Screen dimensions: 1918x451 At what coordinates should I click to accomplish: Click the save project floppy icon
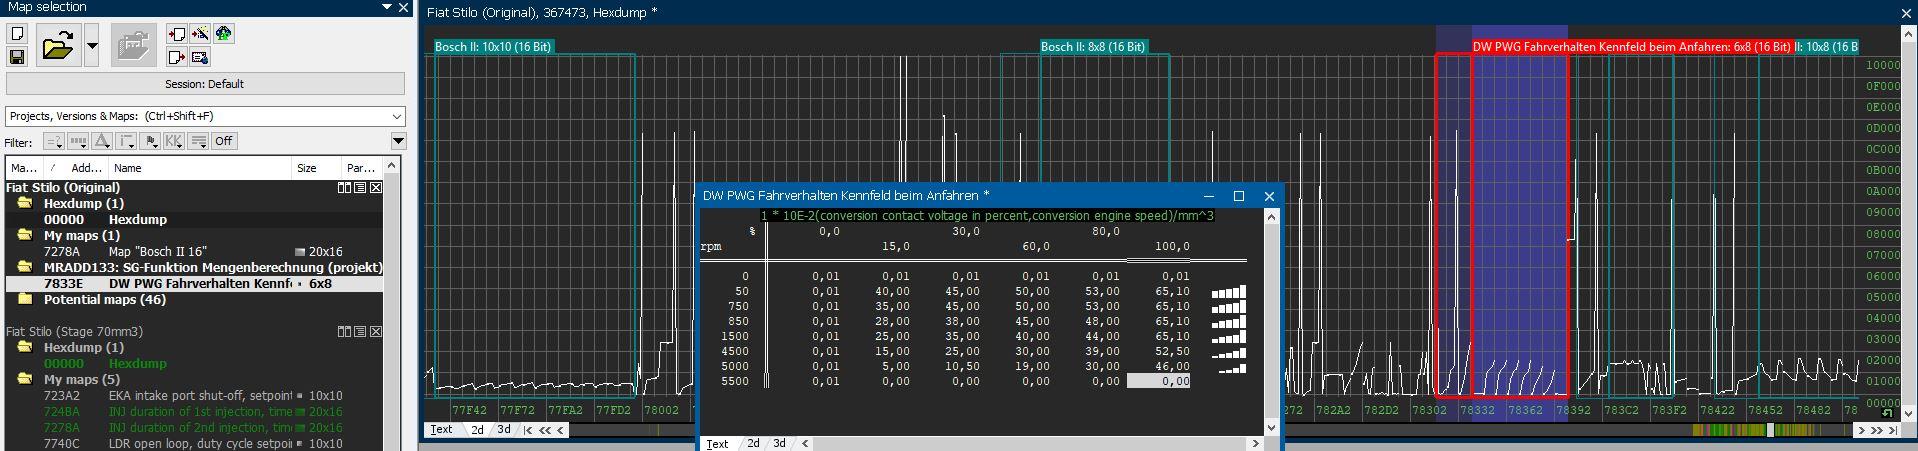[17, 57]
